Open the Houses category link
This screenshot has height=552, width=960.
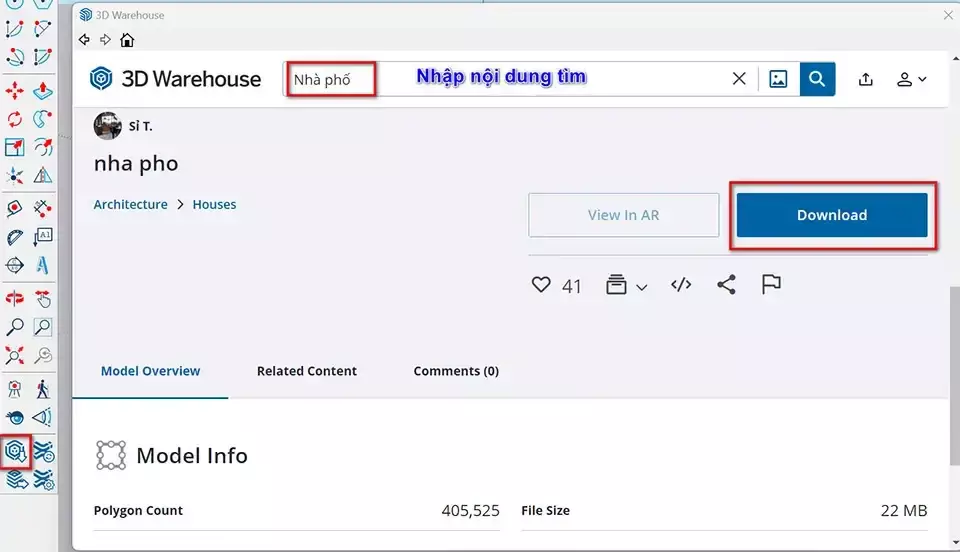click(x=214, y=204)
